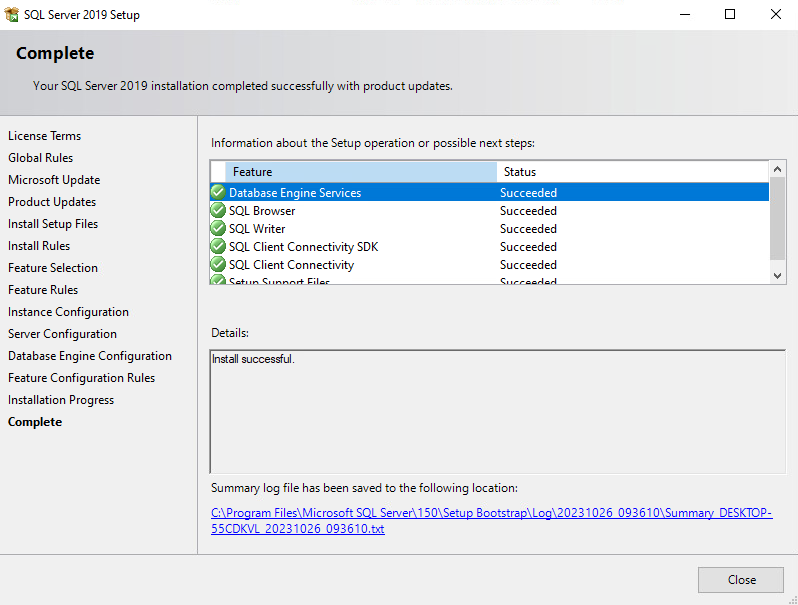Click the Server Configuration step
The width and height of the screenshot is (798, 605).
point(62,334)
